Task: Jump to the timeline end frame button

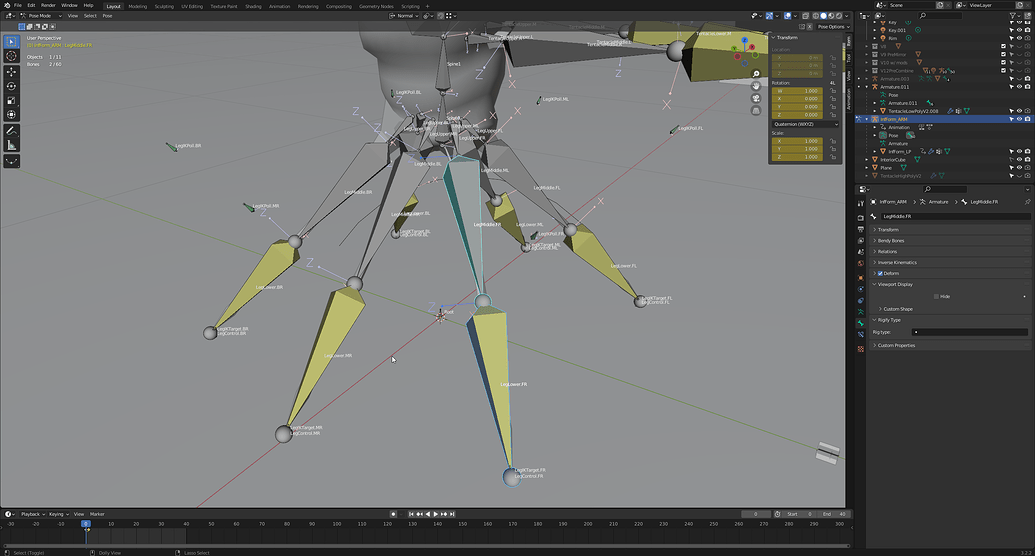Action: [452, 514]
